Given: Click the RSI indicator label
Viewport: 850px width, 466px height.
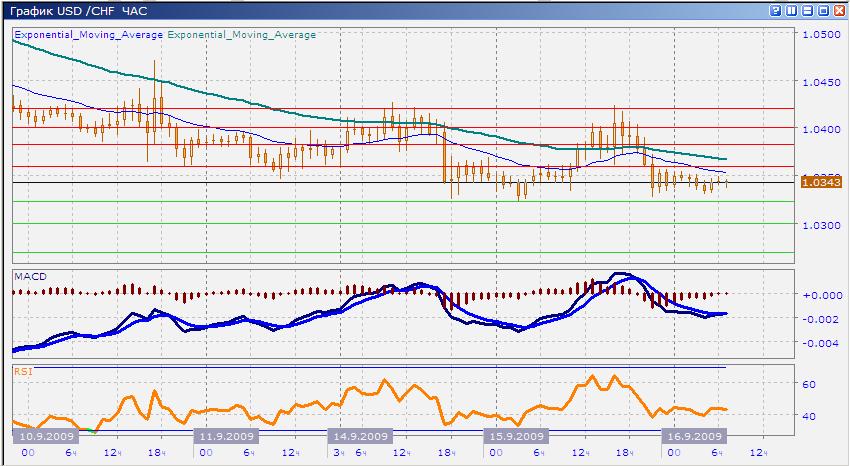Looking at the screenshot, I should pos(22,371).
